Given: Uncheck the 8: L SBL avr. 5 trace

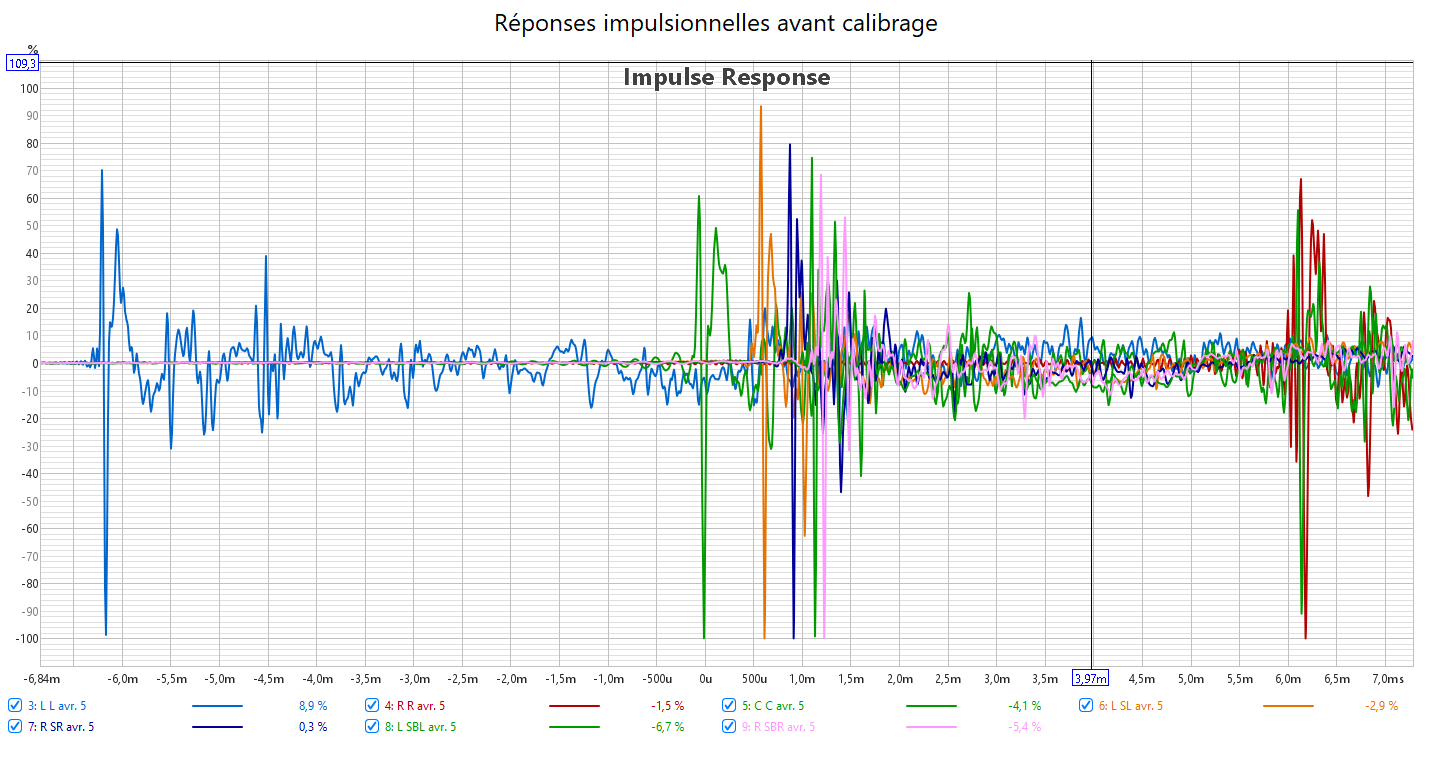Looking at the screenshot, I should 372,727.
